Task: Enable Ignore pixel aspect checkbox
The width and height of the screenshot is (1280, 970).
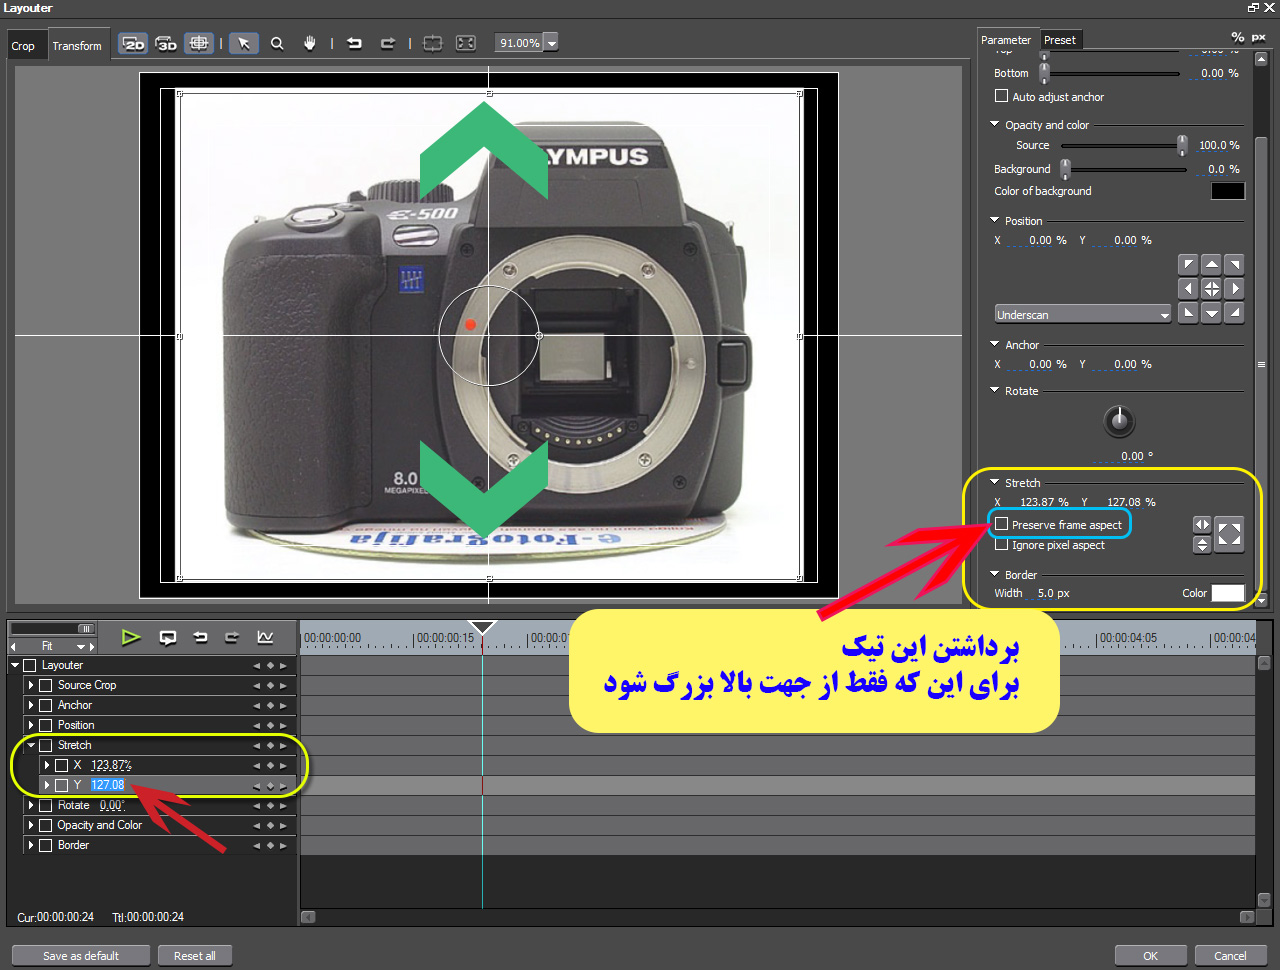Action: pos(1001,545)
